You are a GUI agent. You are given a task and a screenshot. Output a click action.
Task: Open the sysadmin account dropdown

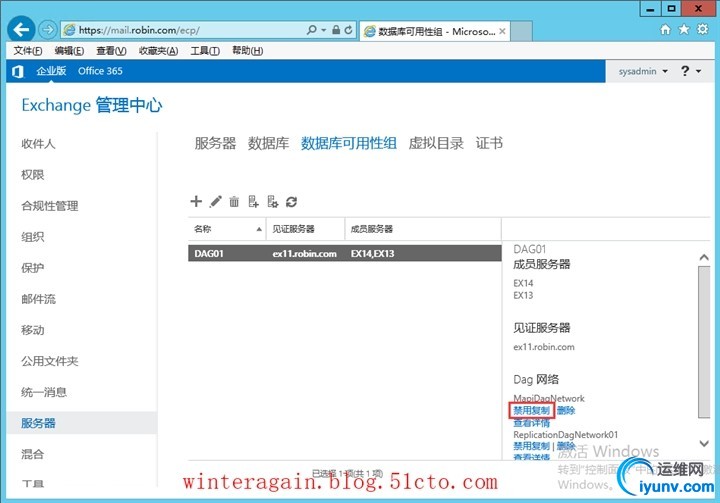pyautogui.click(x=643, y=71)
